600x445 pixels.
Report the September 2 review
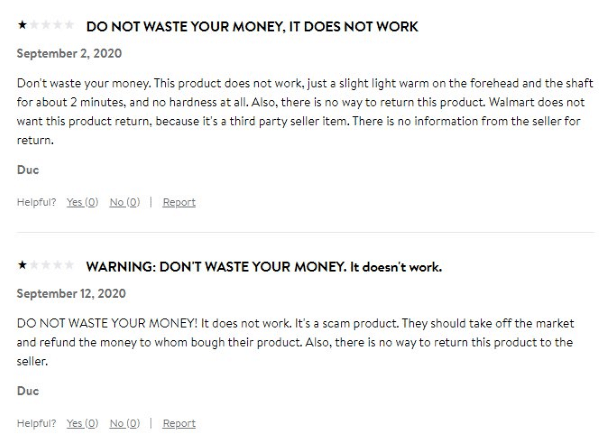pyautogui.click(x=179, y=202)
